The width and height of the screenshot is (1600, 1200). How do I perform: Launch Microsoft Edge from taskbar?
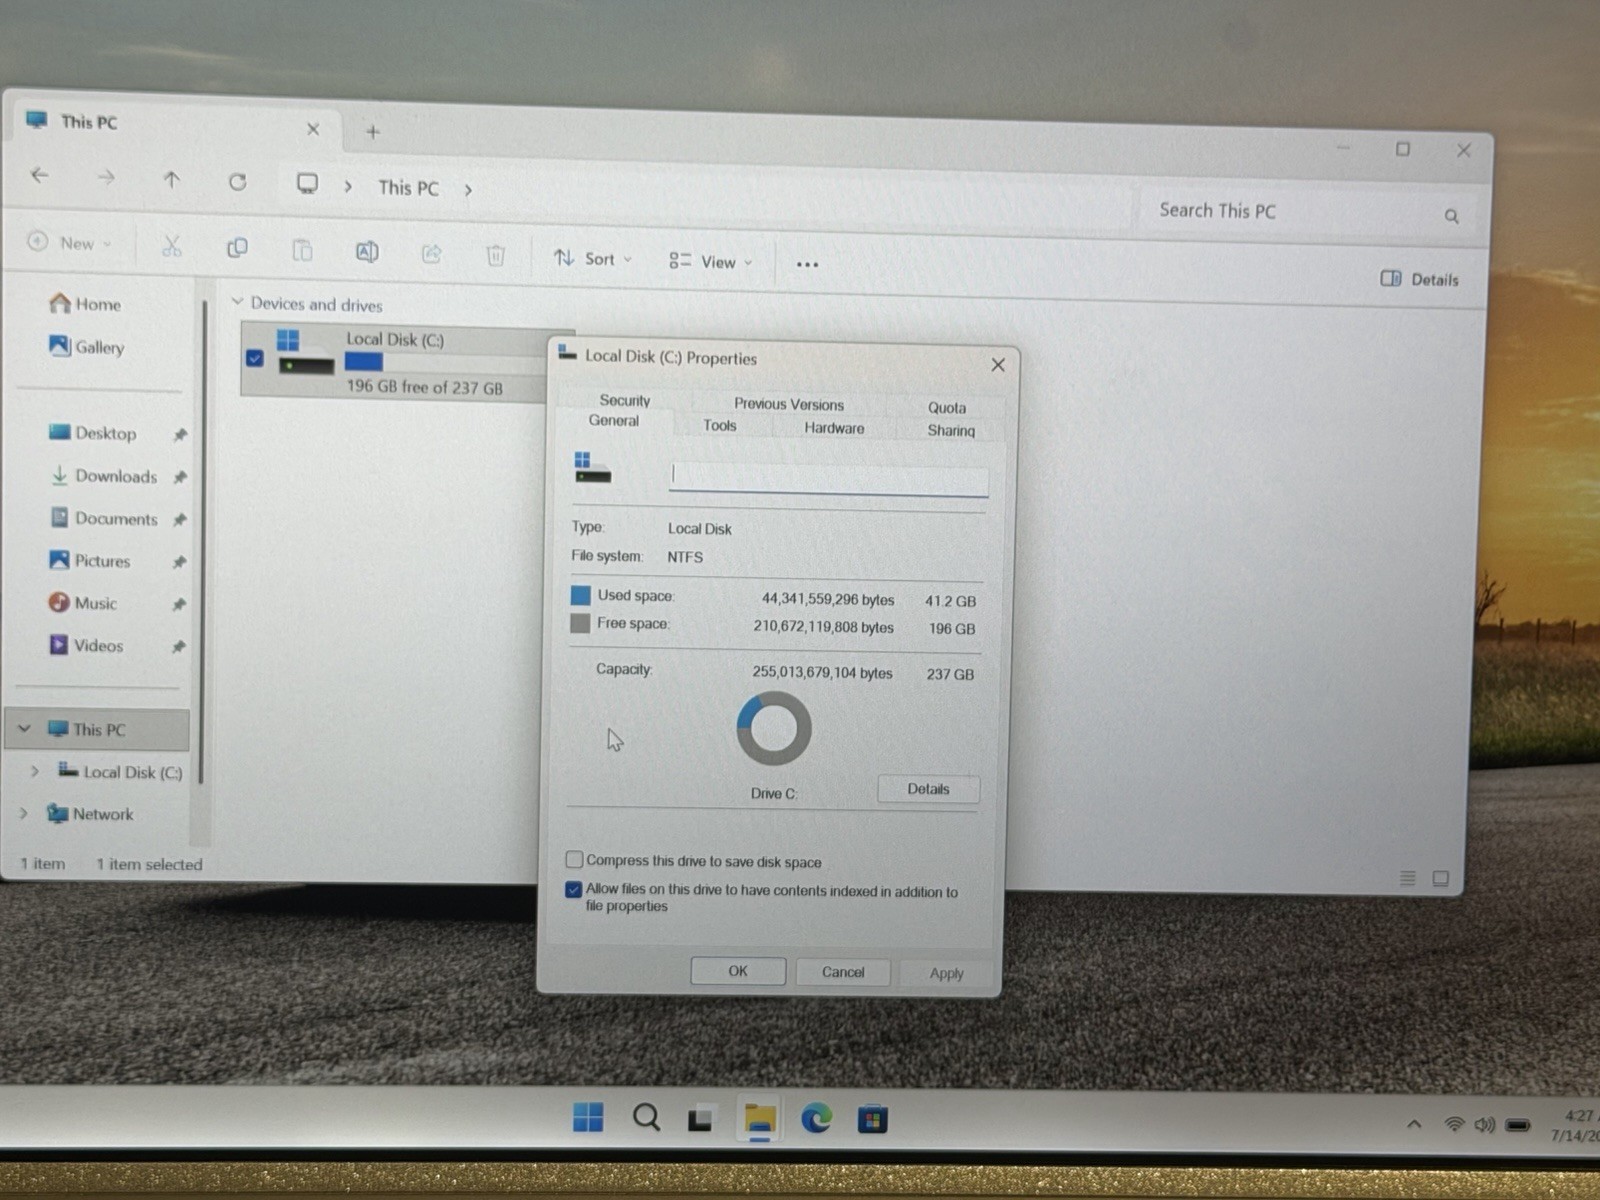pos(816,1118)
